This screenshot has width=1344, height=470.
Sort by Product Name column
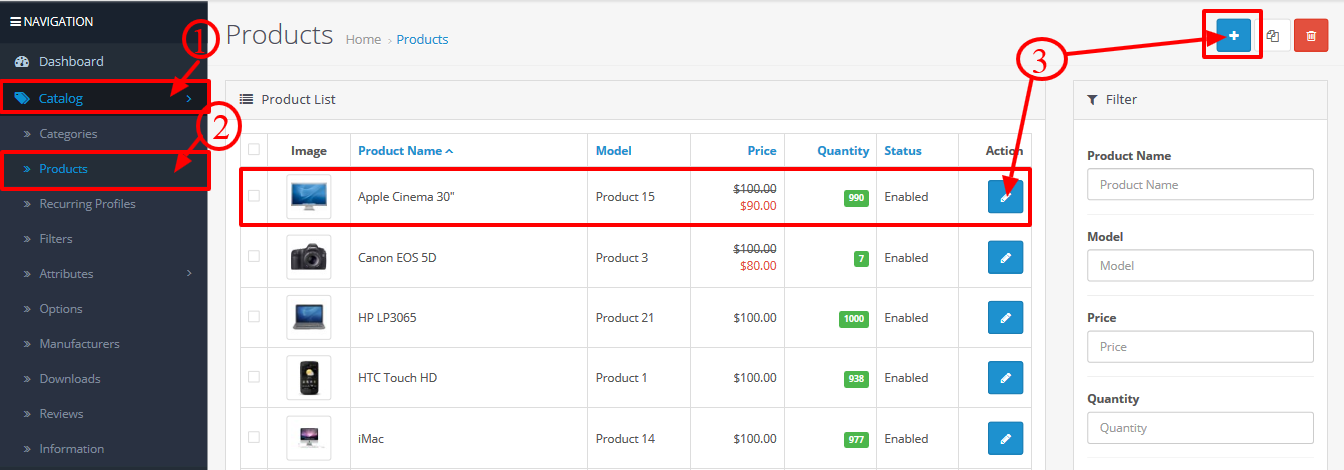[x=405, y=151]
